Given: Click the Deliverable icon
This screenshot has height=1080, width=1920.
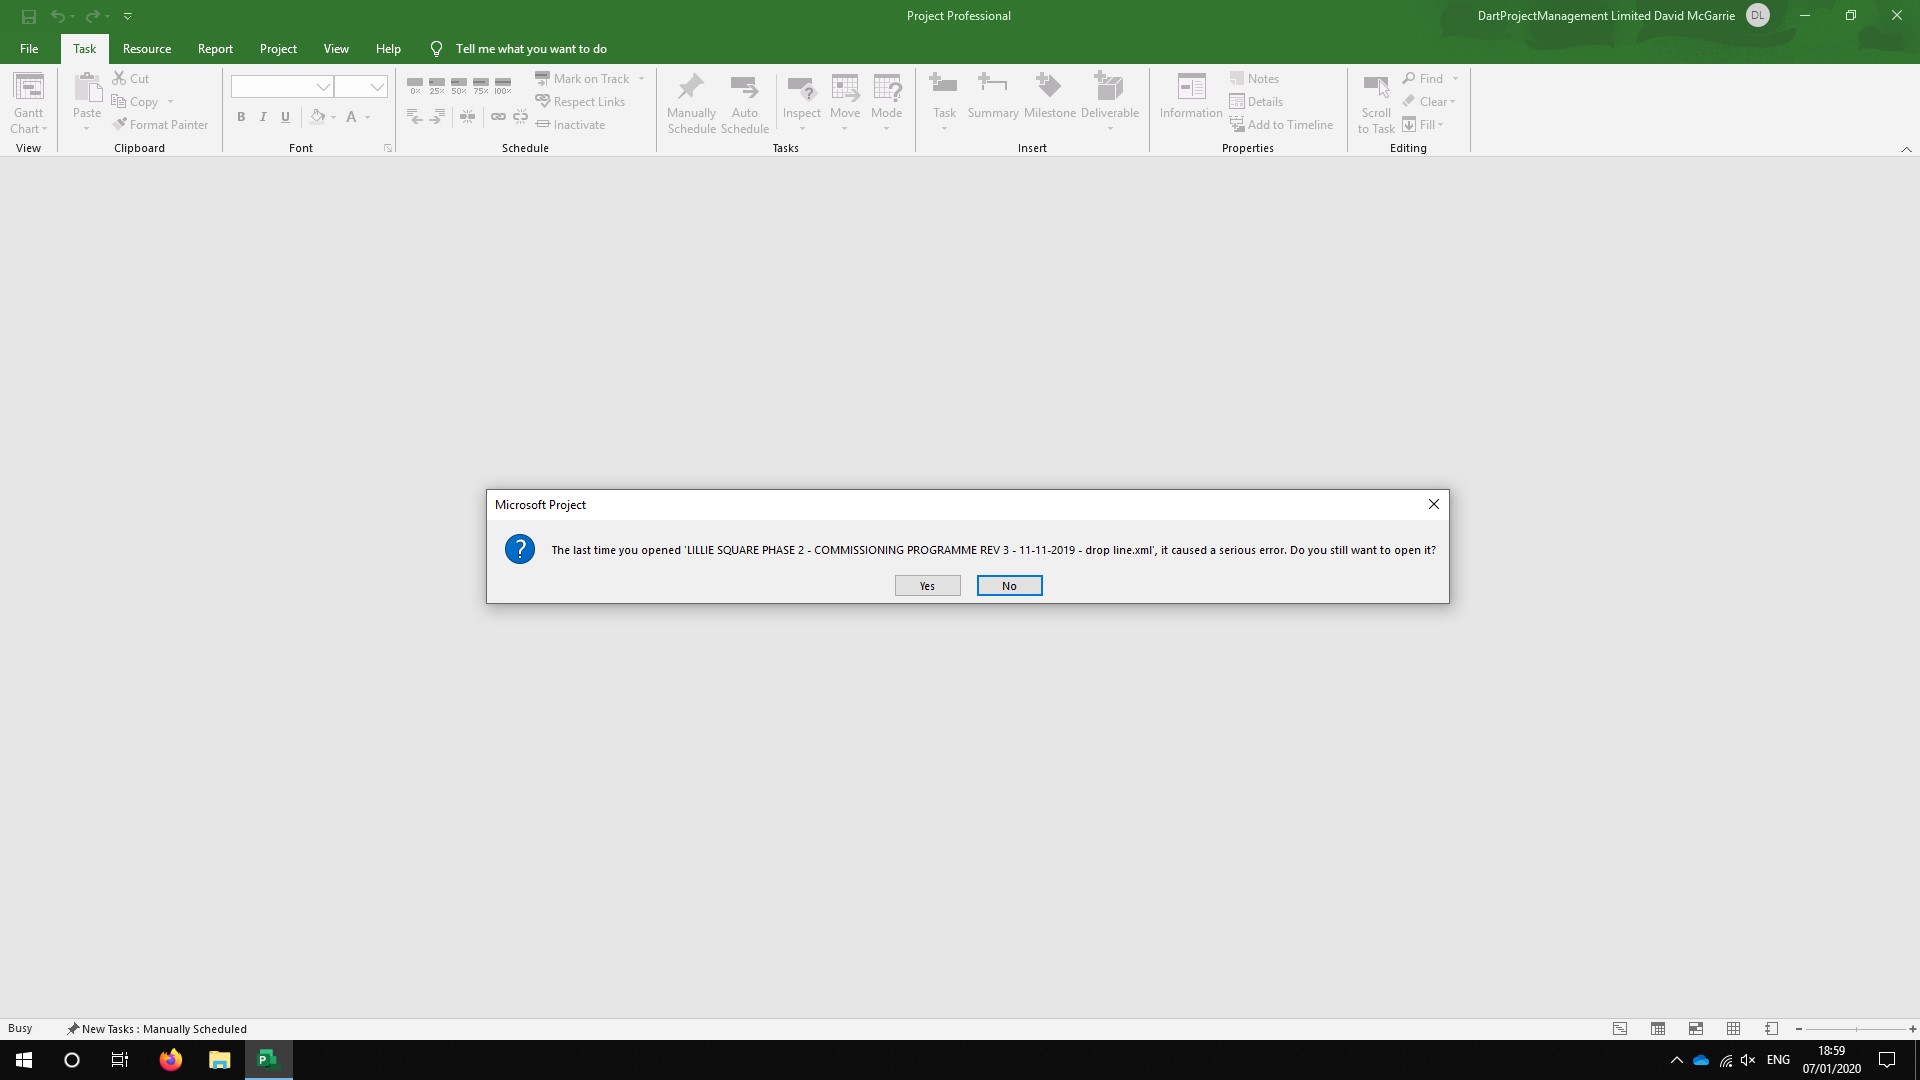Looking at the screenshot, I should pyautogui.click(x=1109, y=88).
